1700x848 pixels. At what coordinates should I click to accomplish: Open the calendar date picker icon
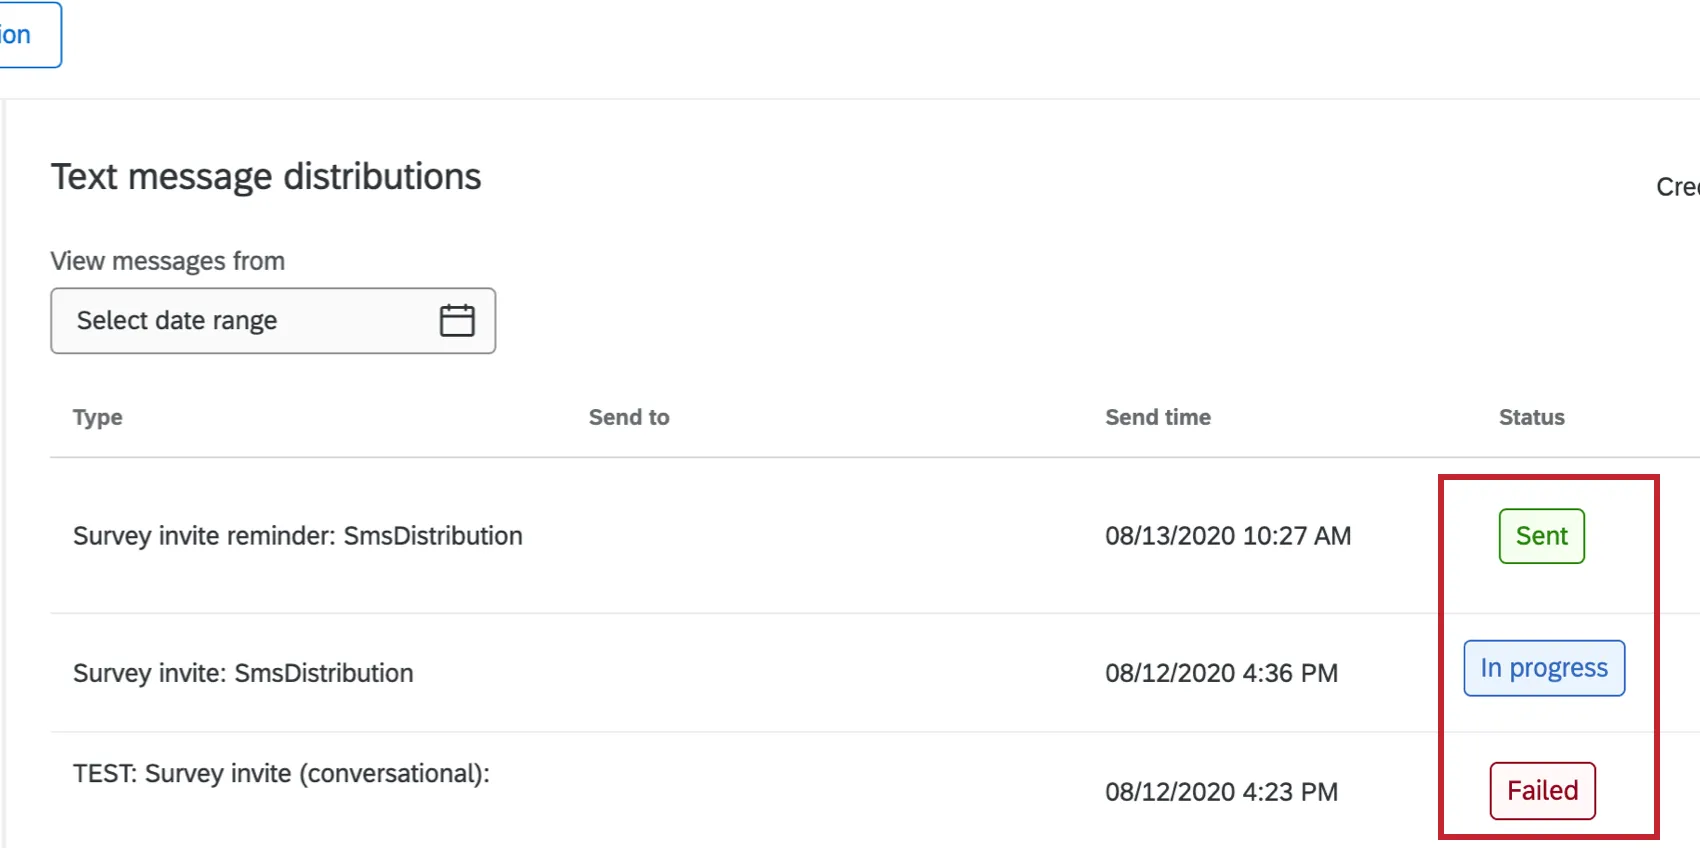coord(457,320)
